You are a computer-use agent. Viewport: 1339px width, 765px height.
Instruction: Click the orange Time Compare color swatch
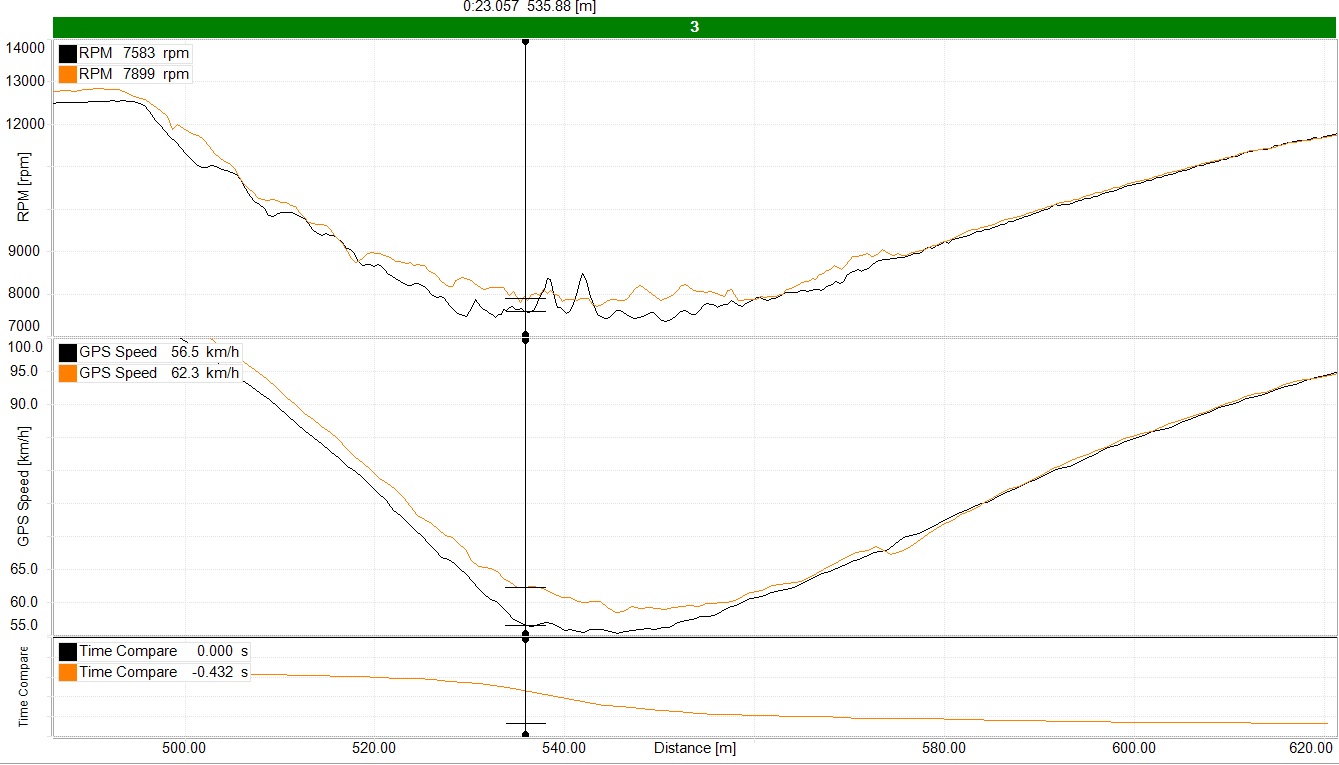click(x=68, y=672)
